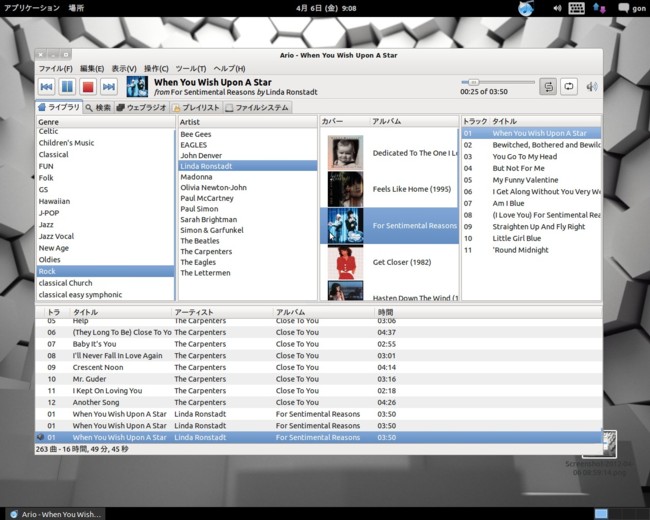Sort the Genre column header
650x520 pixels.
[106, 122]
